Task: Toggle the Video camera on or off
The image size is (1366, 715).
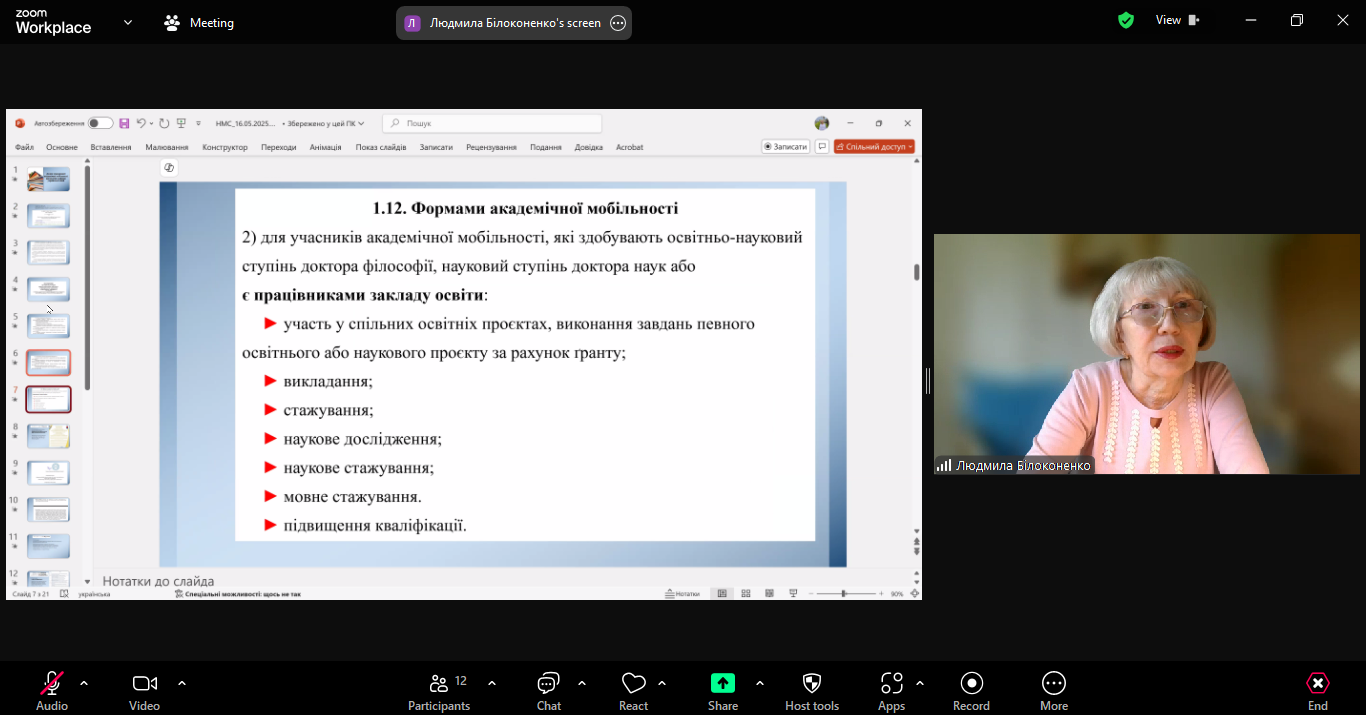Action: (x=144, y=689)
